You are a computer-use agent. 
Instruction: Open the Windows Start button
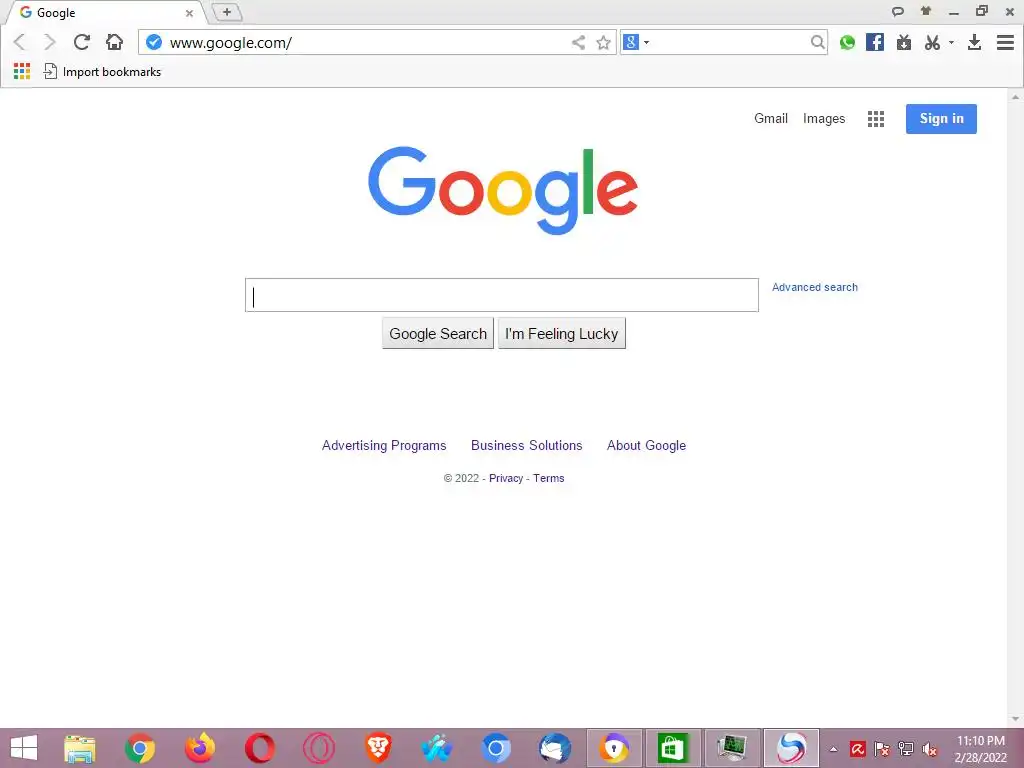click(24, 748)
